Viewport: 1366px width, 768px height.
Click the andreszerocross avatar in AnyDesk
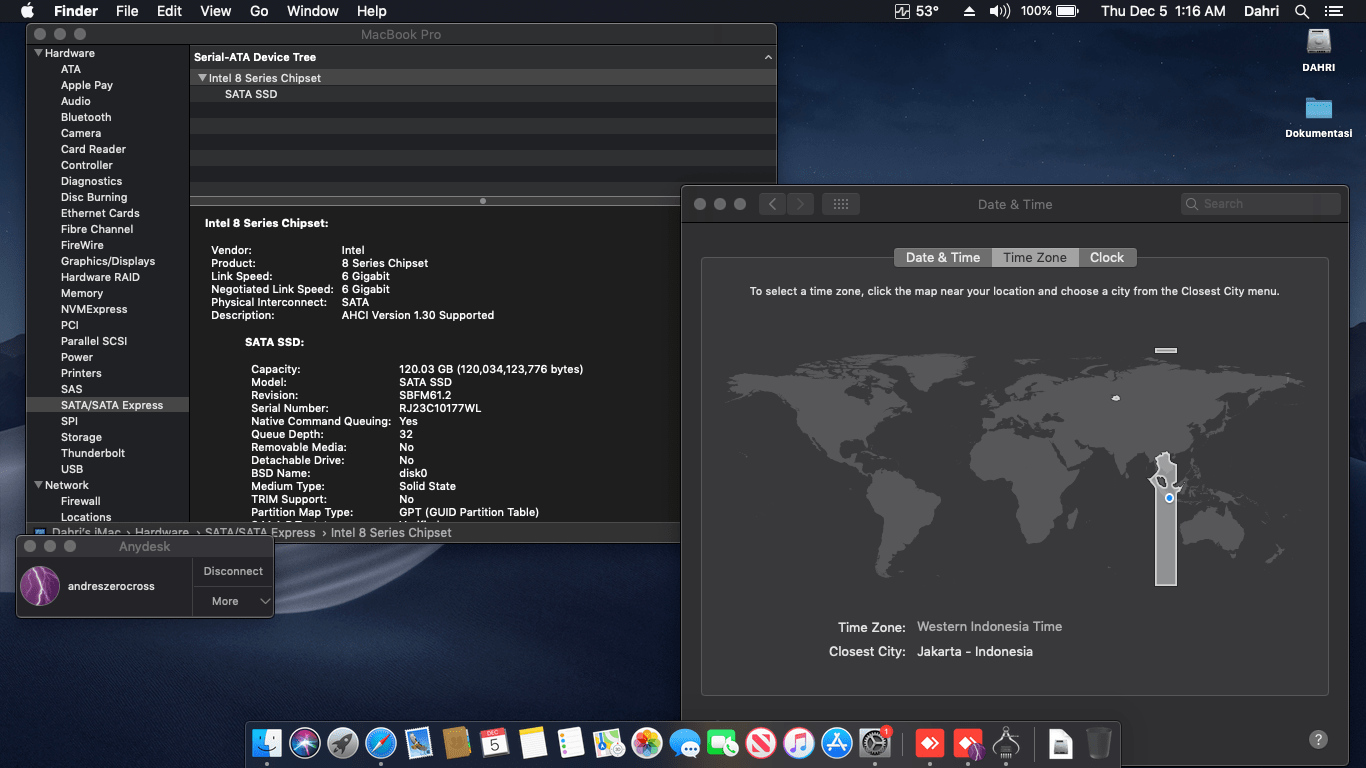pos(40,586)
